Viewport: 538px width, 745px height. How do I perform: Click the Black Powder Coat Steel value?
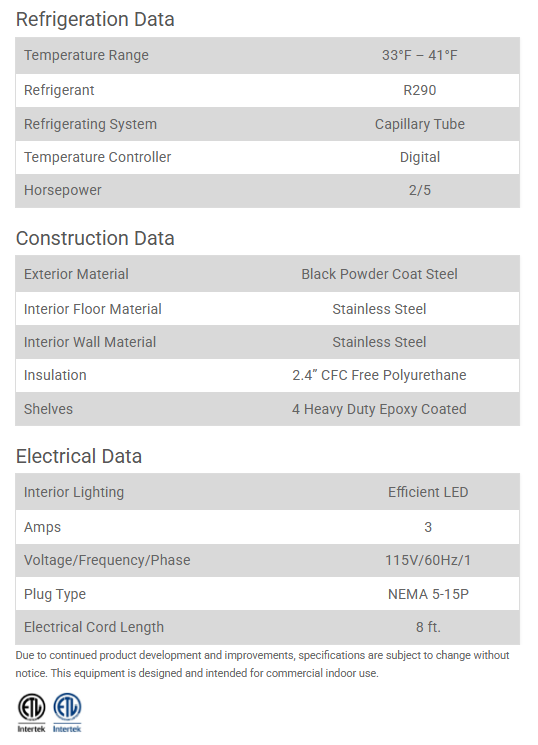coord(379,274)
